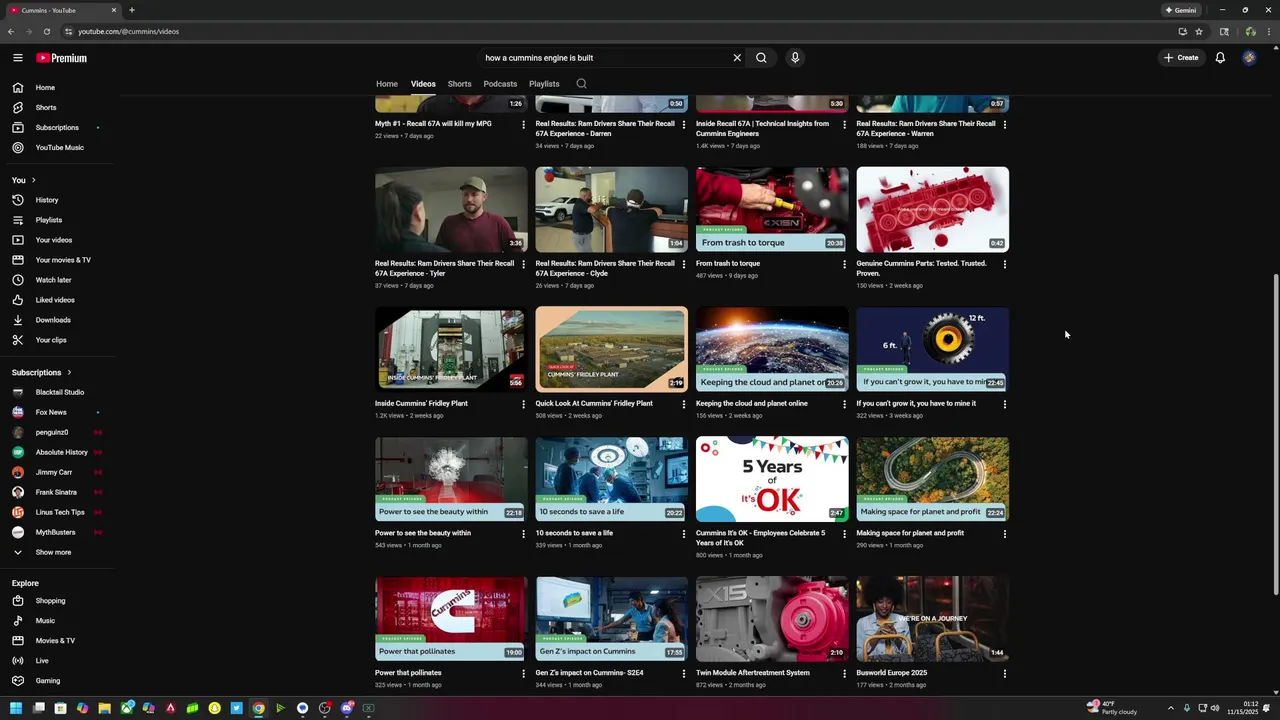Select the Cummins - YouTube browser tab
This screenshot has width=1280, height=720.
tap(62, 10)
